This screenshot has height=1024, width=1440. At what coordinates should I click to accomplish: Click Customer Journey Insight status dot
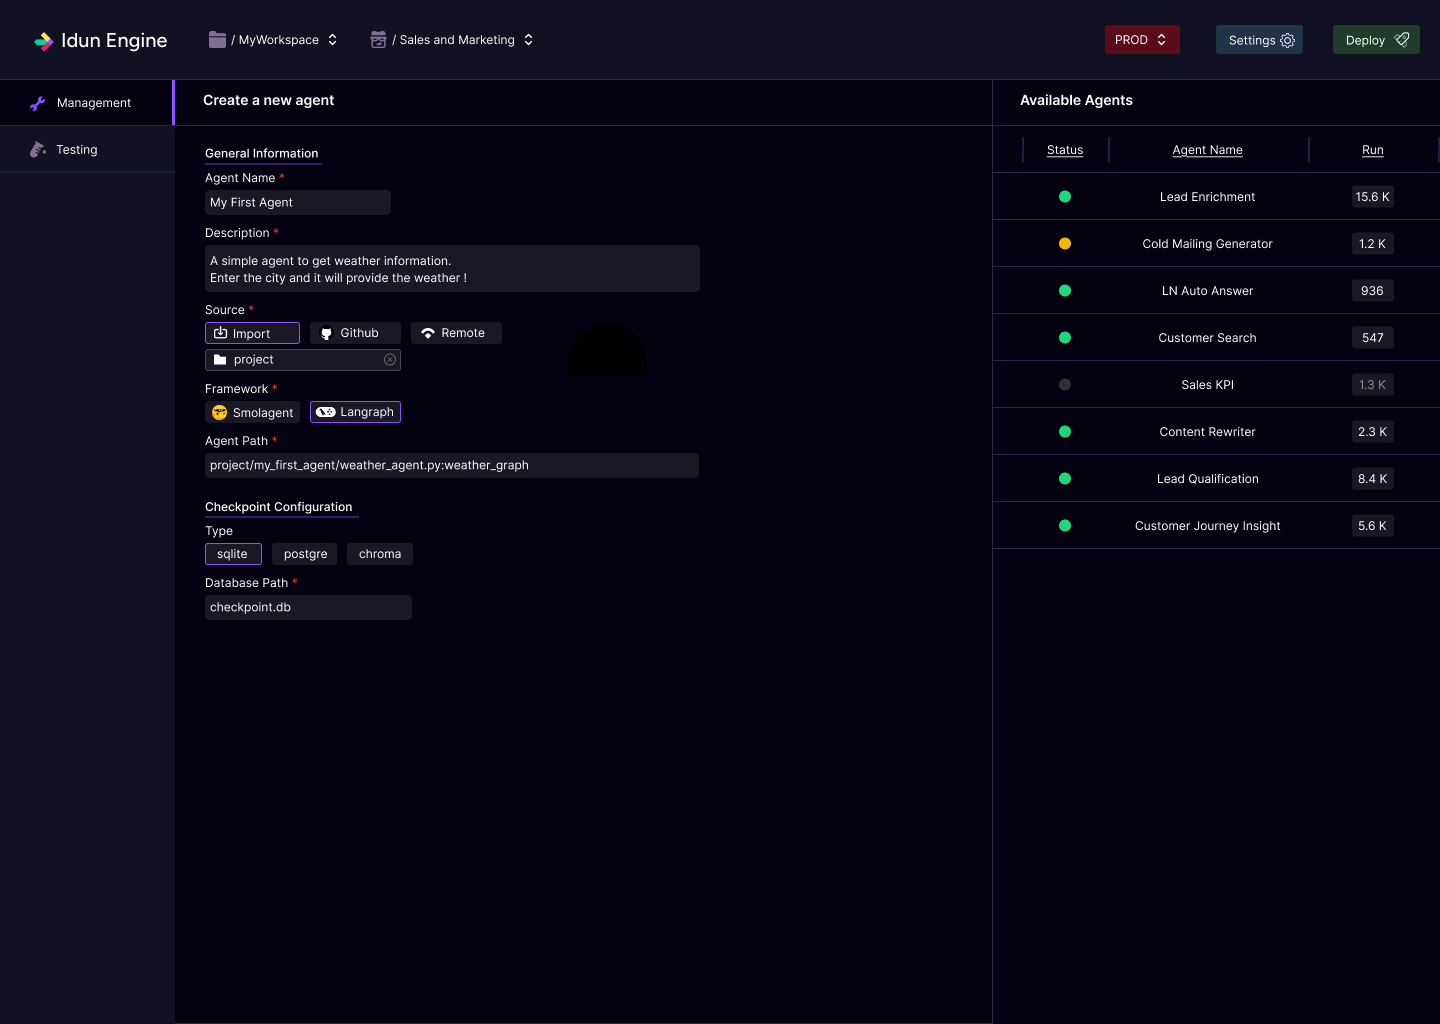pos(1065,526)
